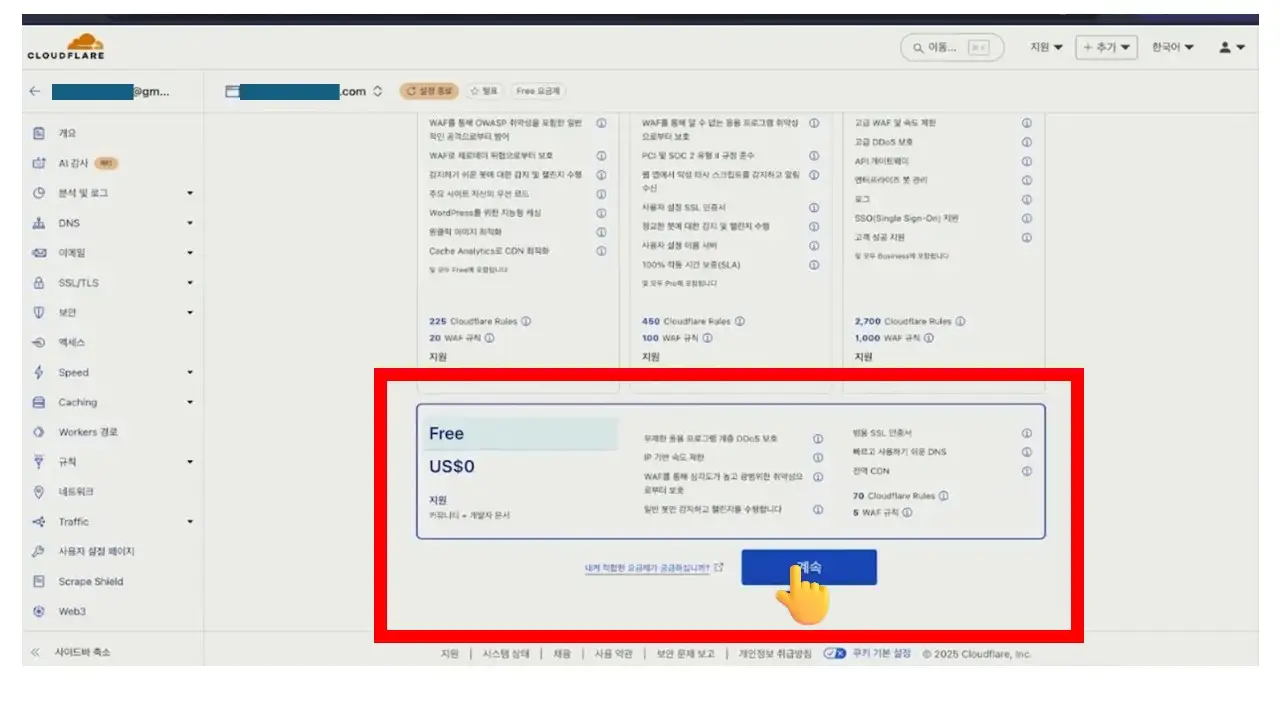Viewport: 1280px width, 720px height.
Task: Toggle the cookie preferences switch in footer
Action: (835, 654)
